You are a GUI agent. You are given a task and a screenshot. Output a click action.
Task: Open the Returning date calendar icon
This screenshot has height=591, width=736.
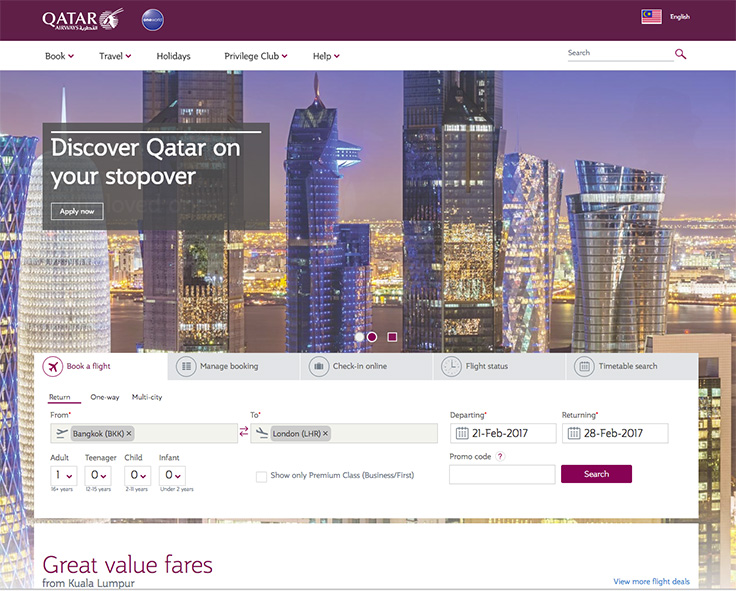coord(574,433)
